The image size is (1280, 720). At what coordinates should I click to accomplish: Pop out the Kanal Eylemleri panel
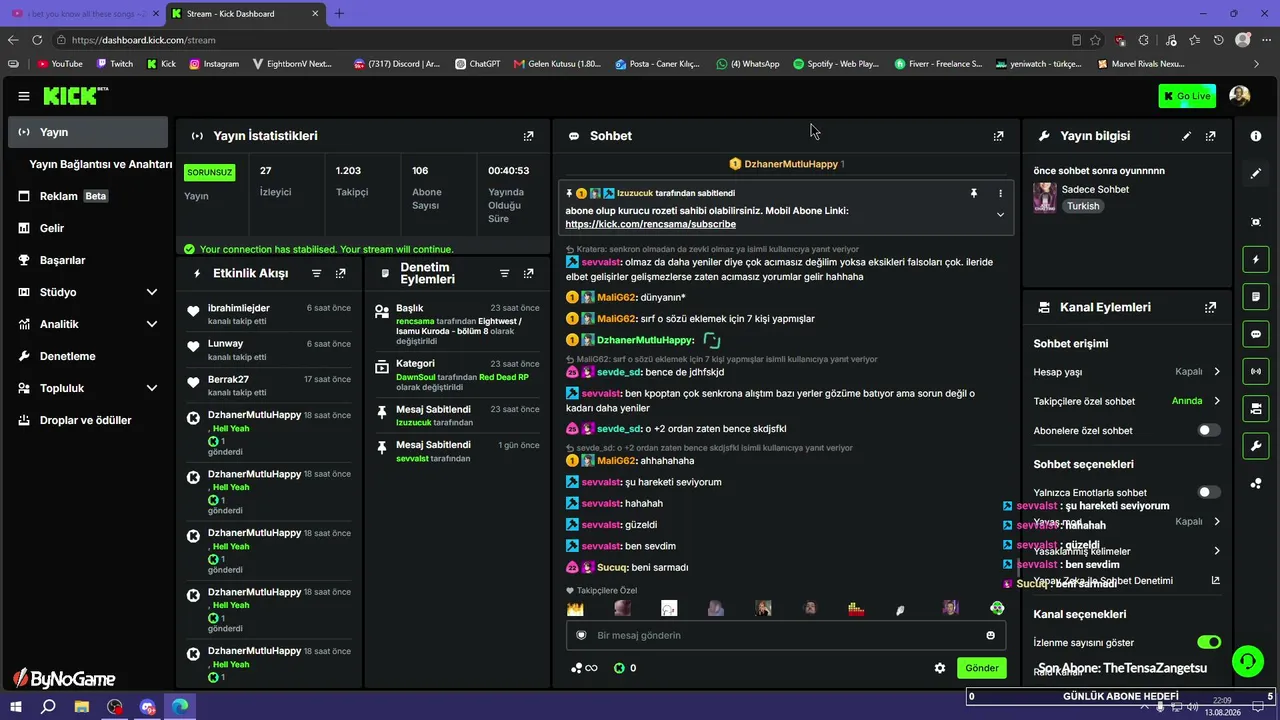(x=1211, y=308)
